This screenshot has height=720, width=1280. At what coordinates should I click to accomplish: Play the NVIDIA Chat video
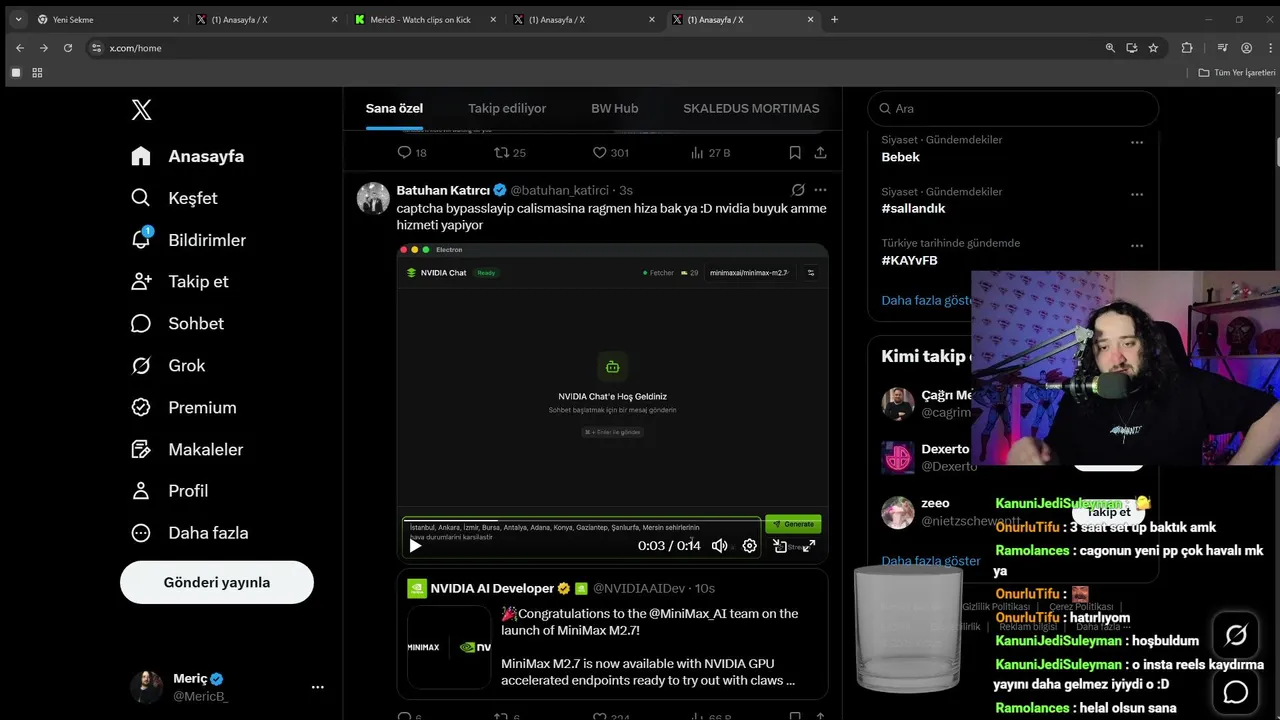[x=416, y=545]
